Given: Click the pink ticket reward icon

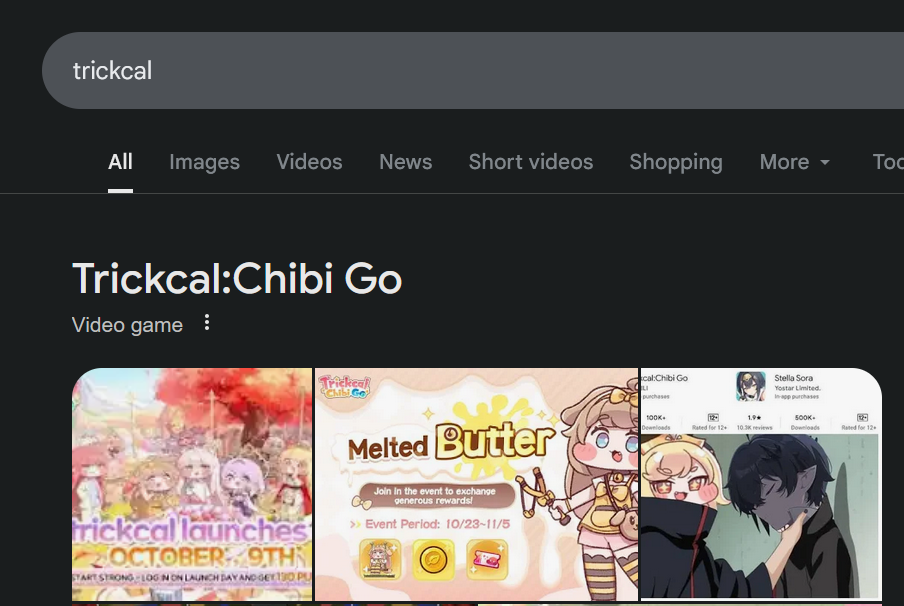Looking at the screenshot, I should 487,560.
